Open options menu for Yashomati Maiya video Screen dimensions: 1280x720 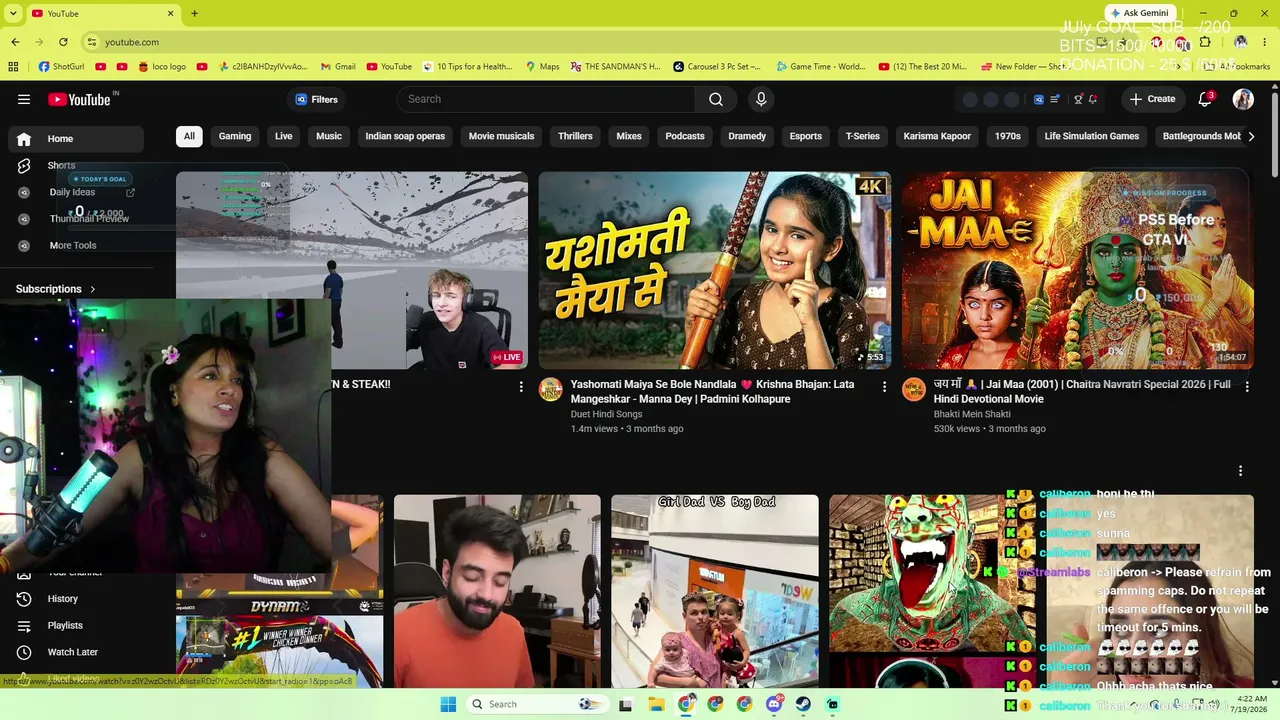click(884, 386)
